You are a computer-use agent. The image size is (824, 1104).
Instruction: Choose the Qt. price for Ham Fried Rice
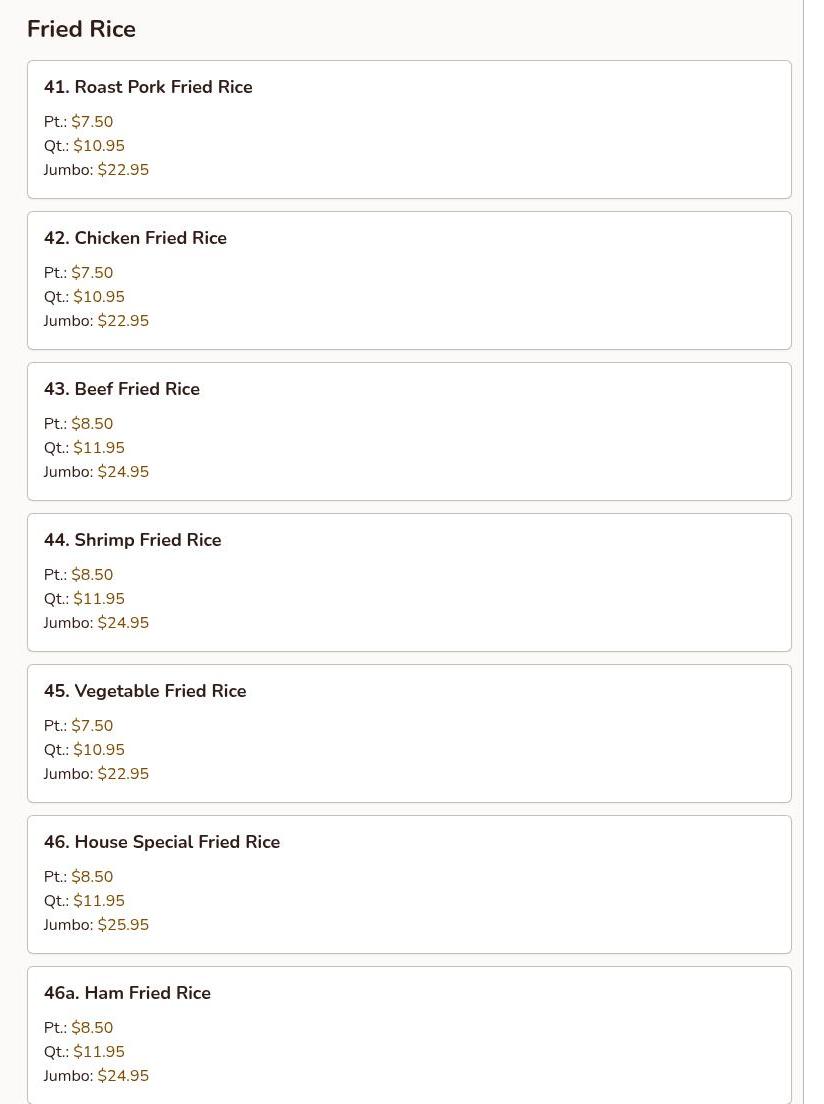(x=99, y=1052)
